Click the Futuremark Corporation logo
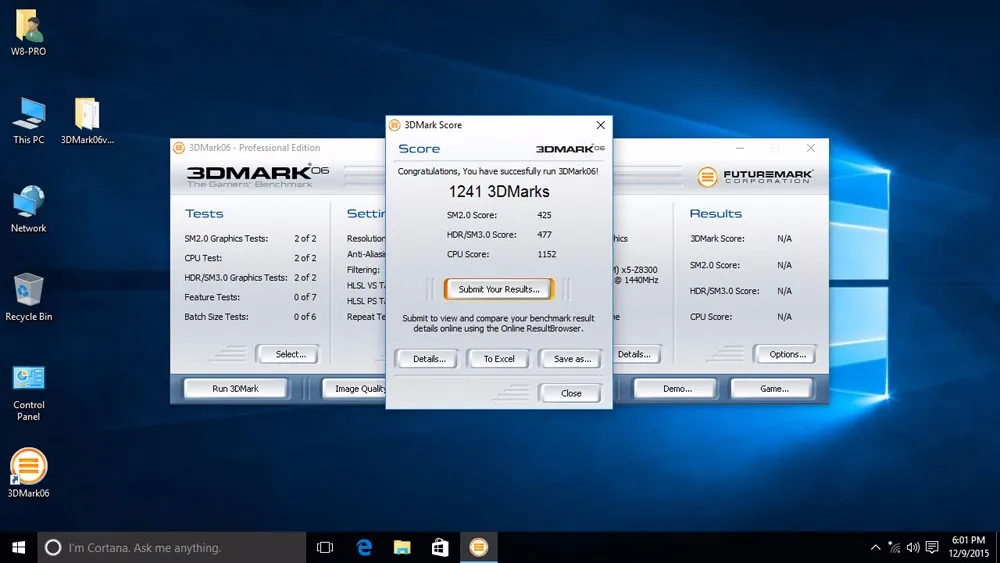The height and width of the screenshot is (563, 1000). pos(754,176)
